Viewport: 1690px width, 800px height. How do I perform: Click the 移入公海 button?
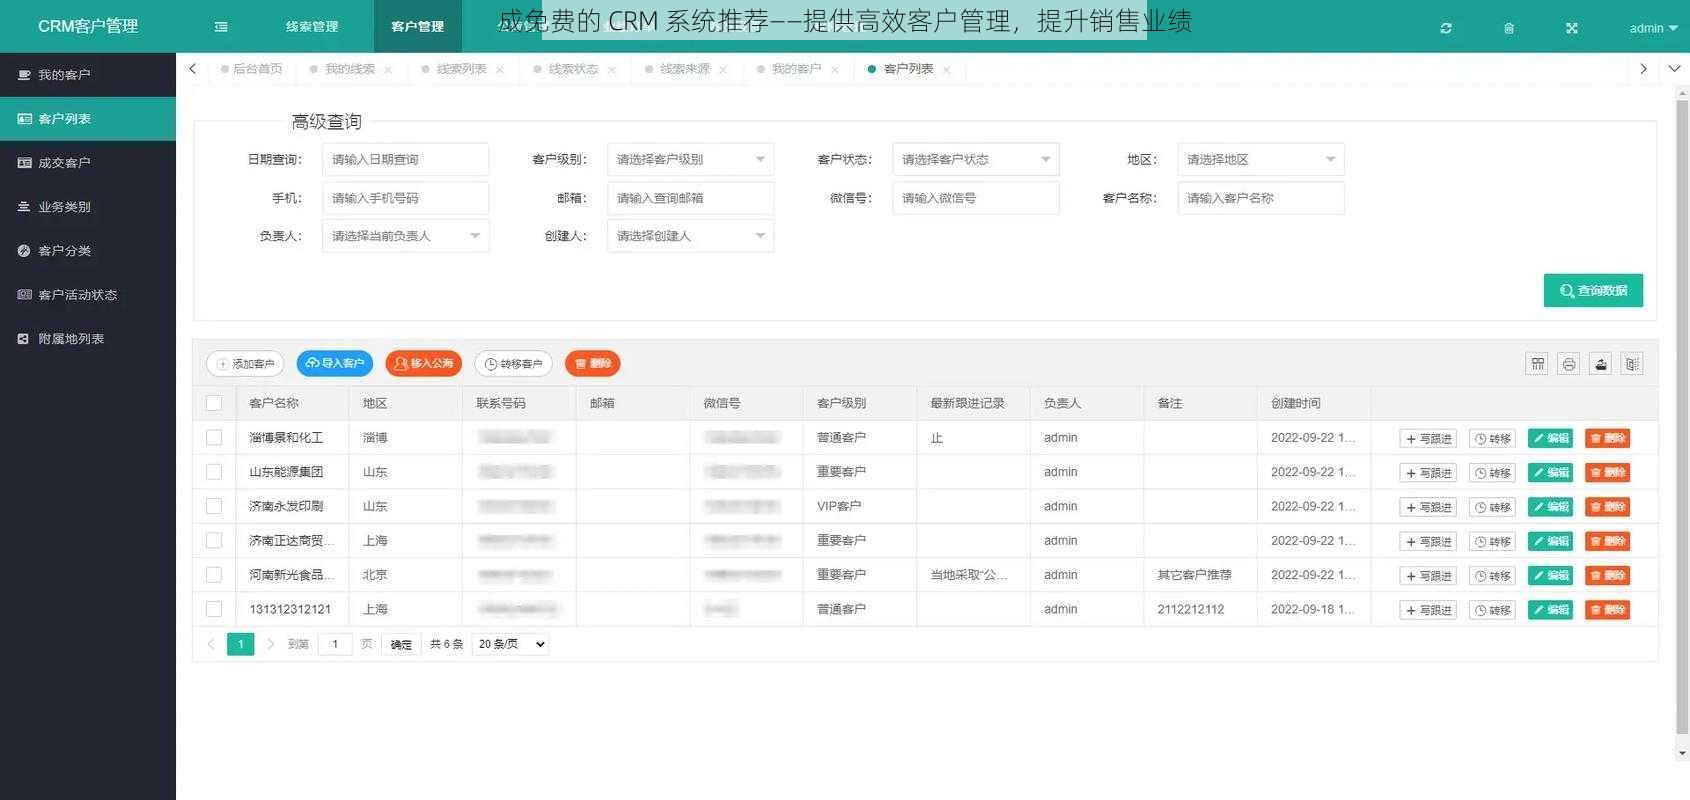pos(424,364)
